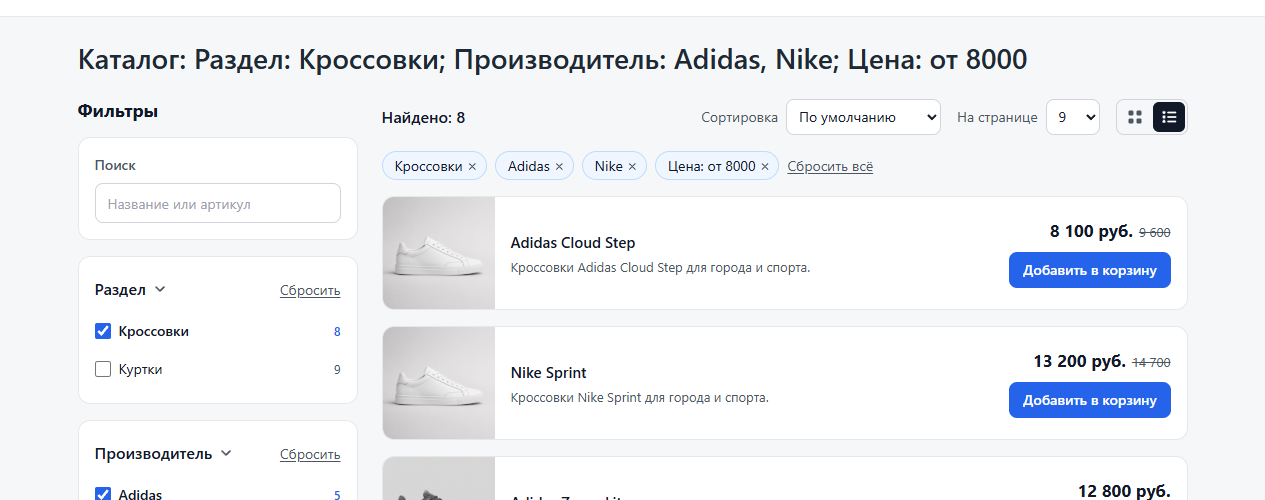Switch to list view layout
This screenshot has height=500, width=1265.
tap(1169, 117)
